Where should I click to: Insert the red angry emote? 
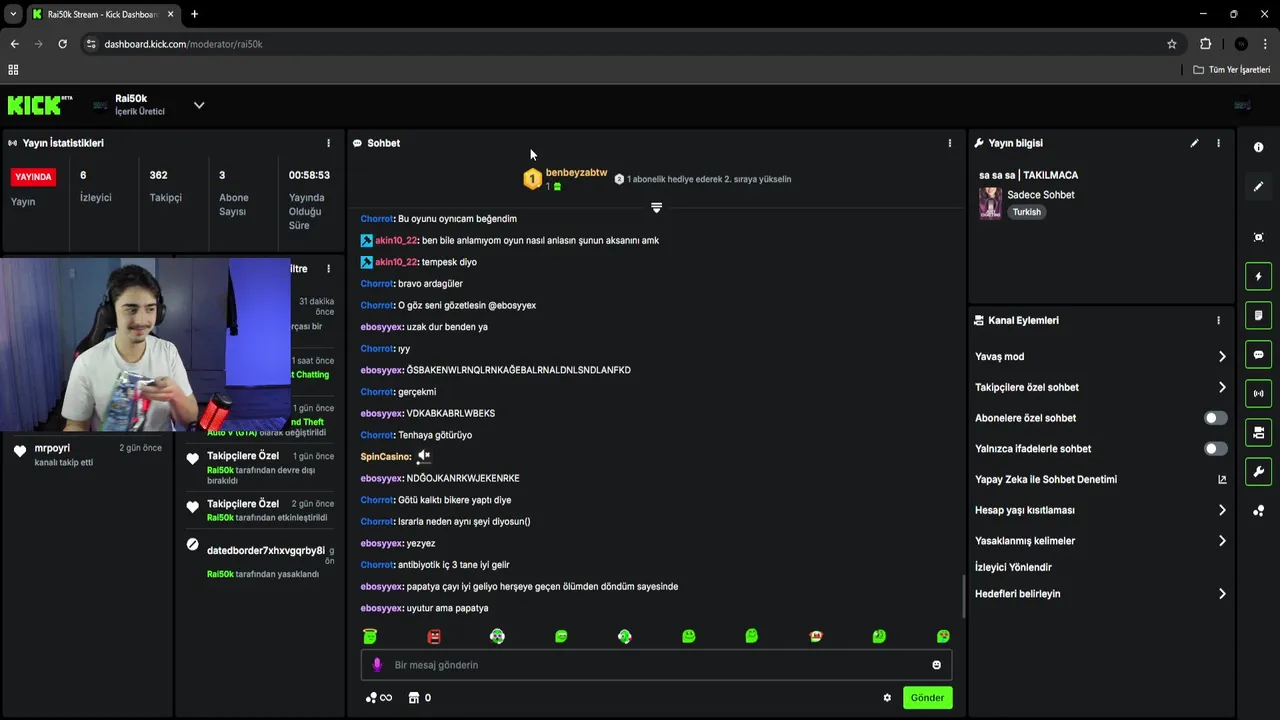434,636
